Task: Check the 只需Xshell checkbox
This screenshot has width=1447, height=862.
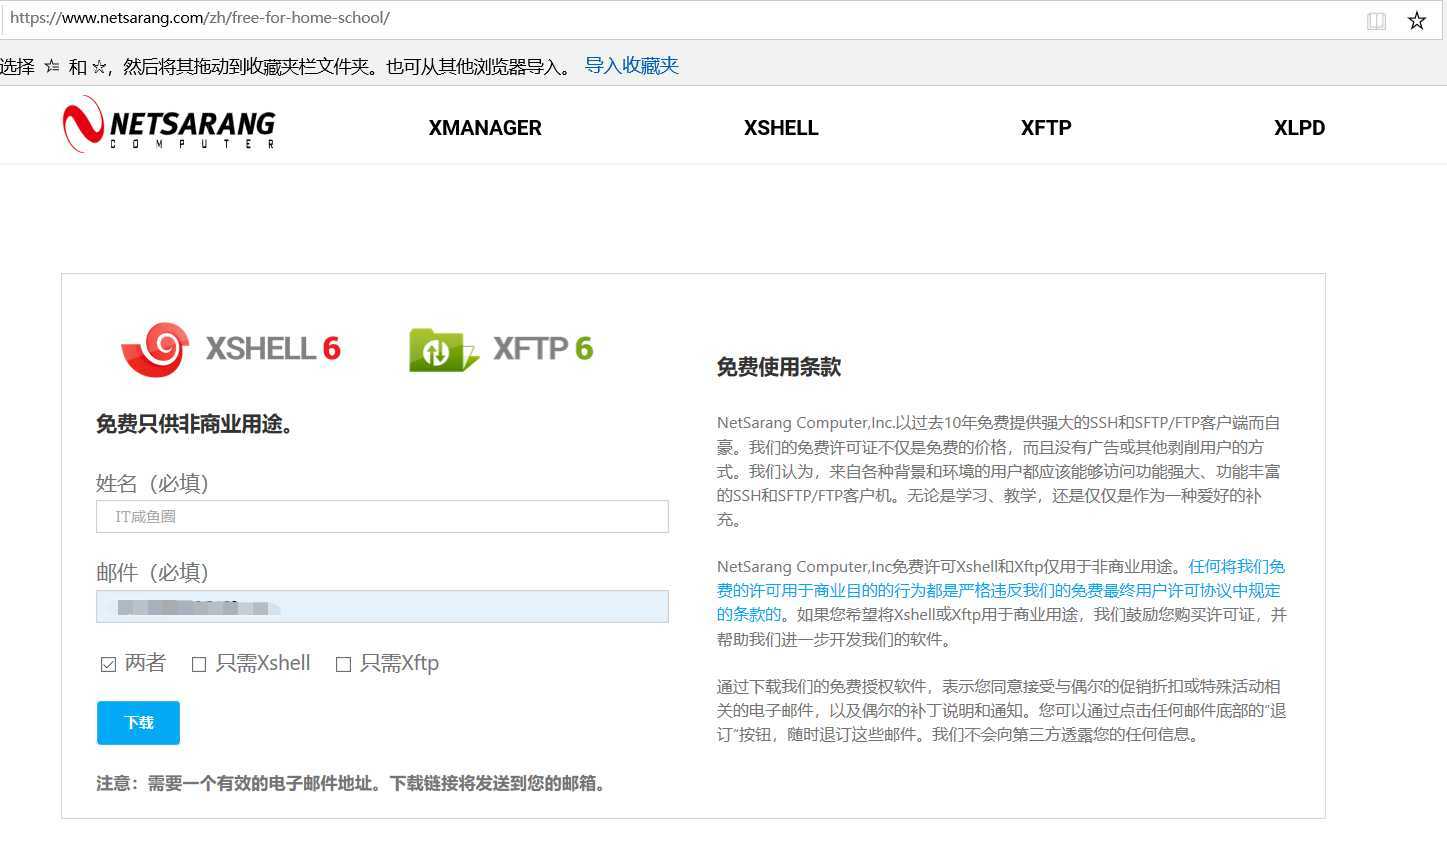Action: (x=199, y=664)
